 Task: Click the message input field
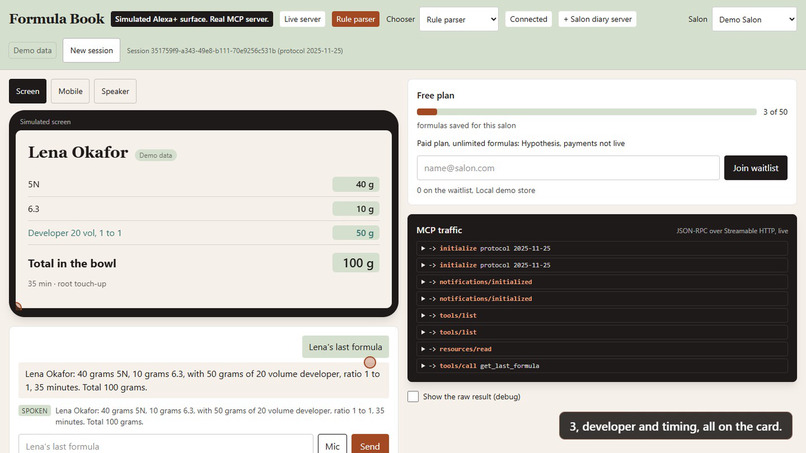tap(166, 445)
